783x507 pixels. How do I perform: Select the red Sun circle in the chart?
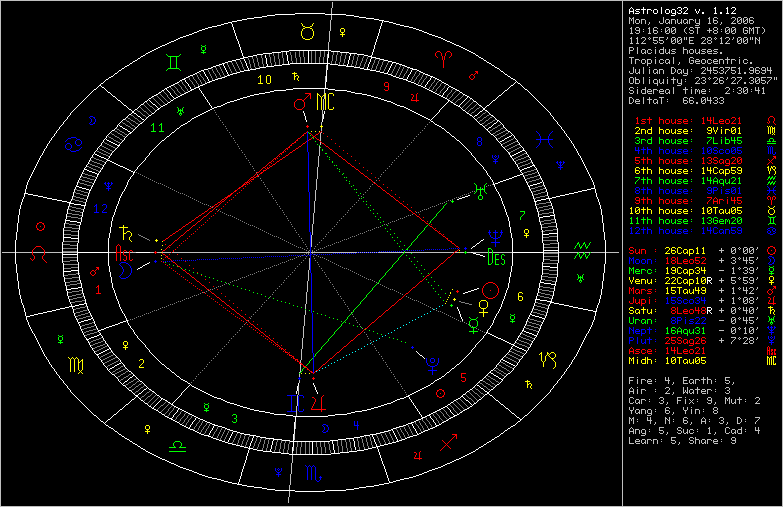(489, 290)
